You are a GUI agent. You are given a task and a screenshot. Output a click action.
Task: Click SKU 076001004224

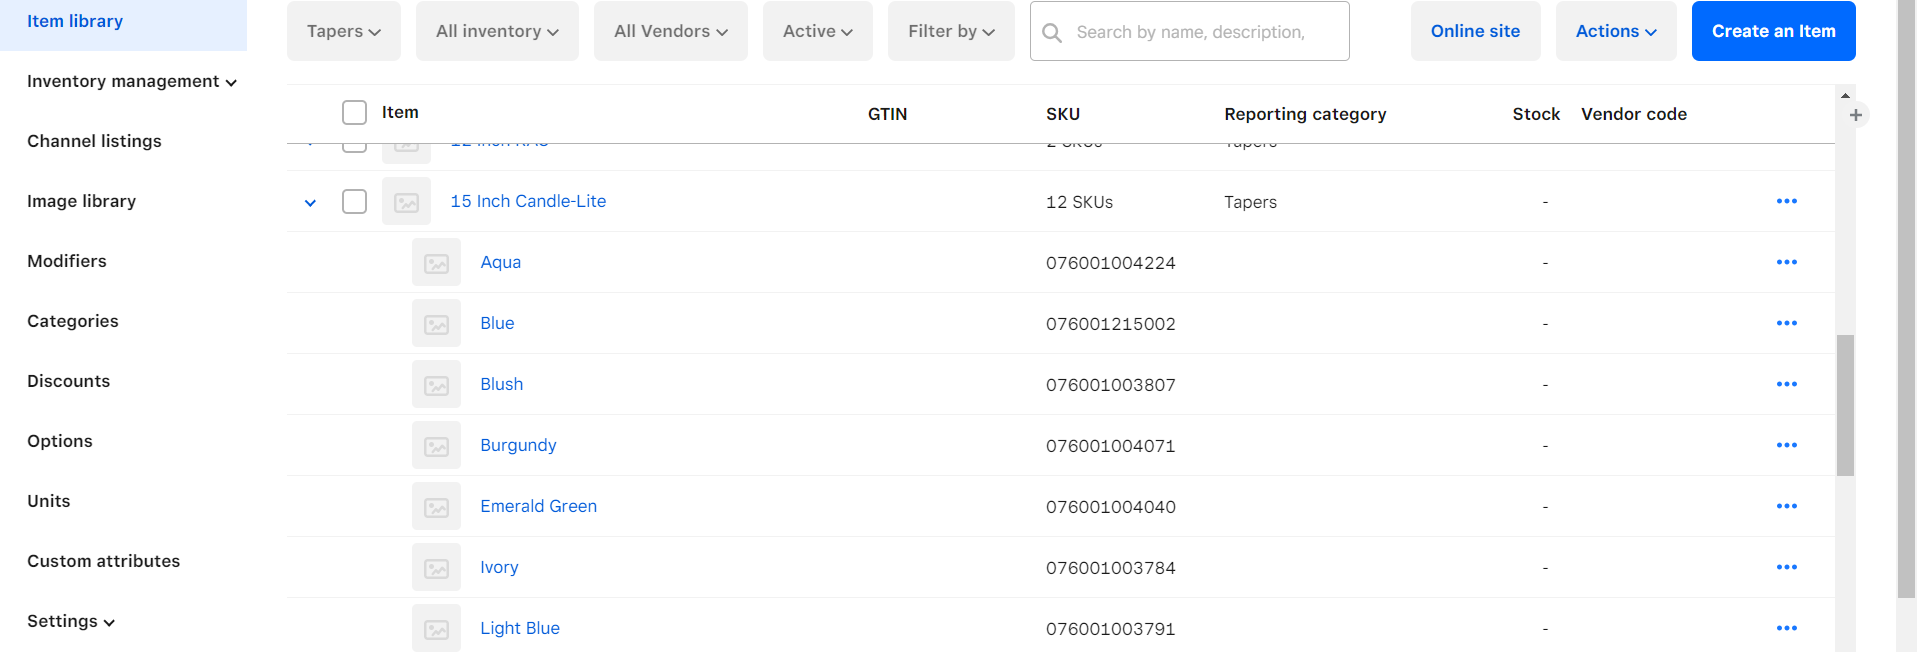(x=1111, y=263)
